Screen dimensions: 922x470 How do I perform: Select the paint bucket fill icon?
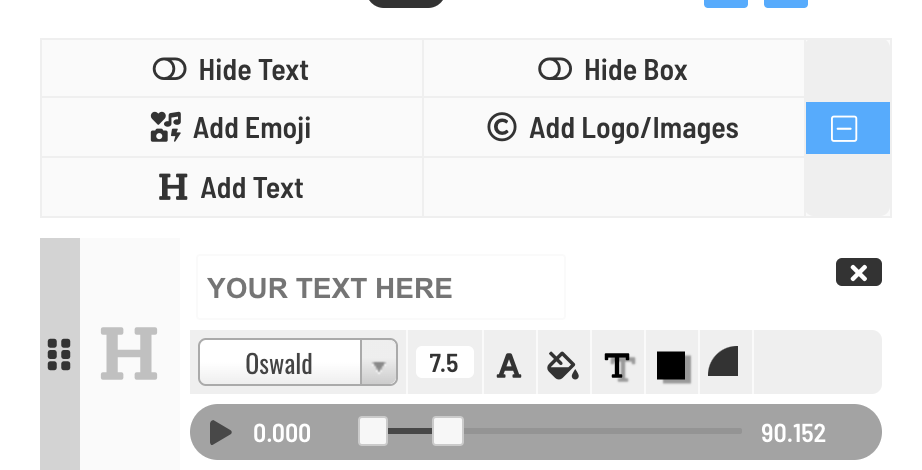click(563, 364)
